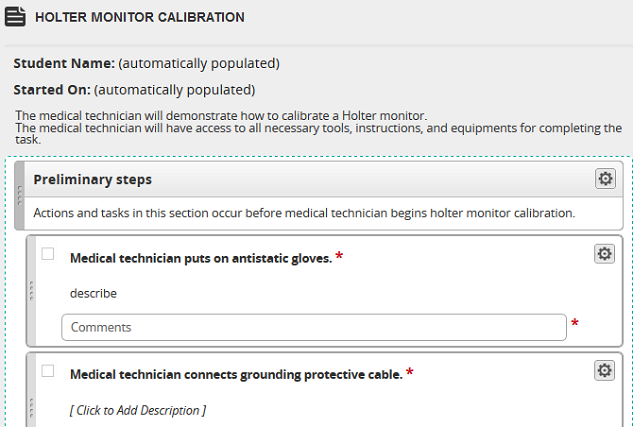
Task: Select the Preliminary steps section title
Action: point(92,179)
